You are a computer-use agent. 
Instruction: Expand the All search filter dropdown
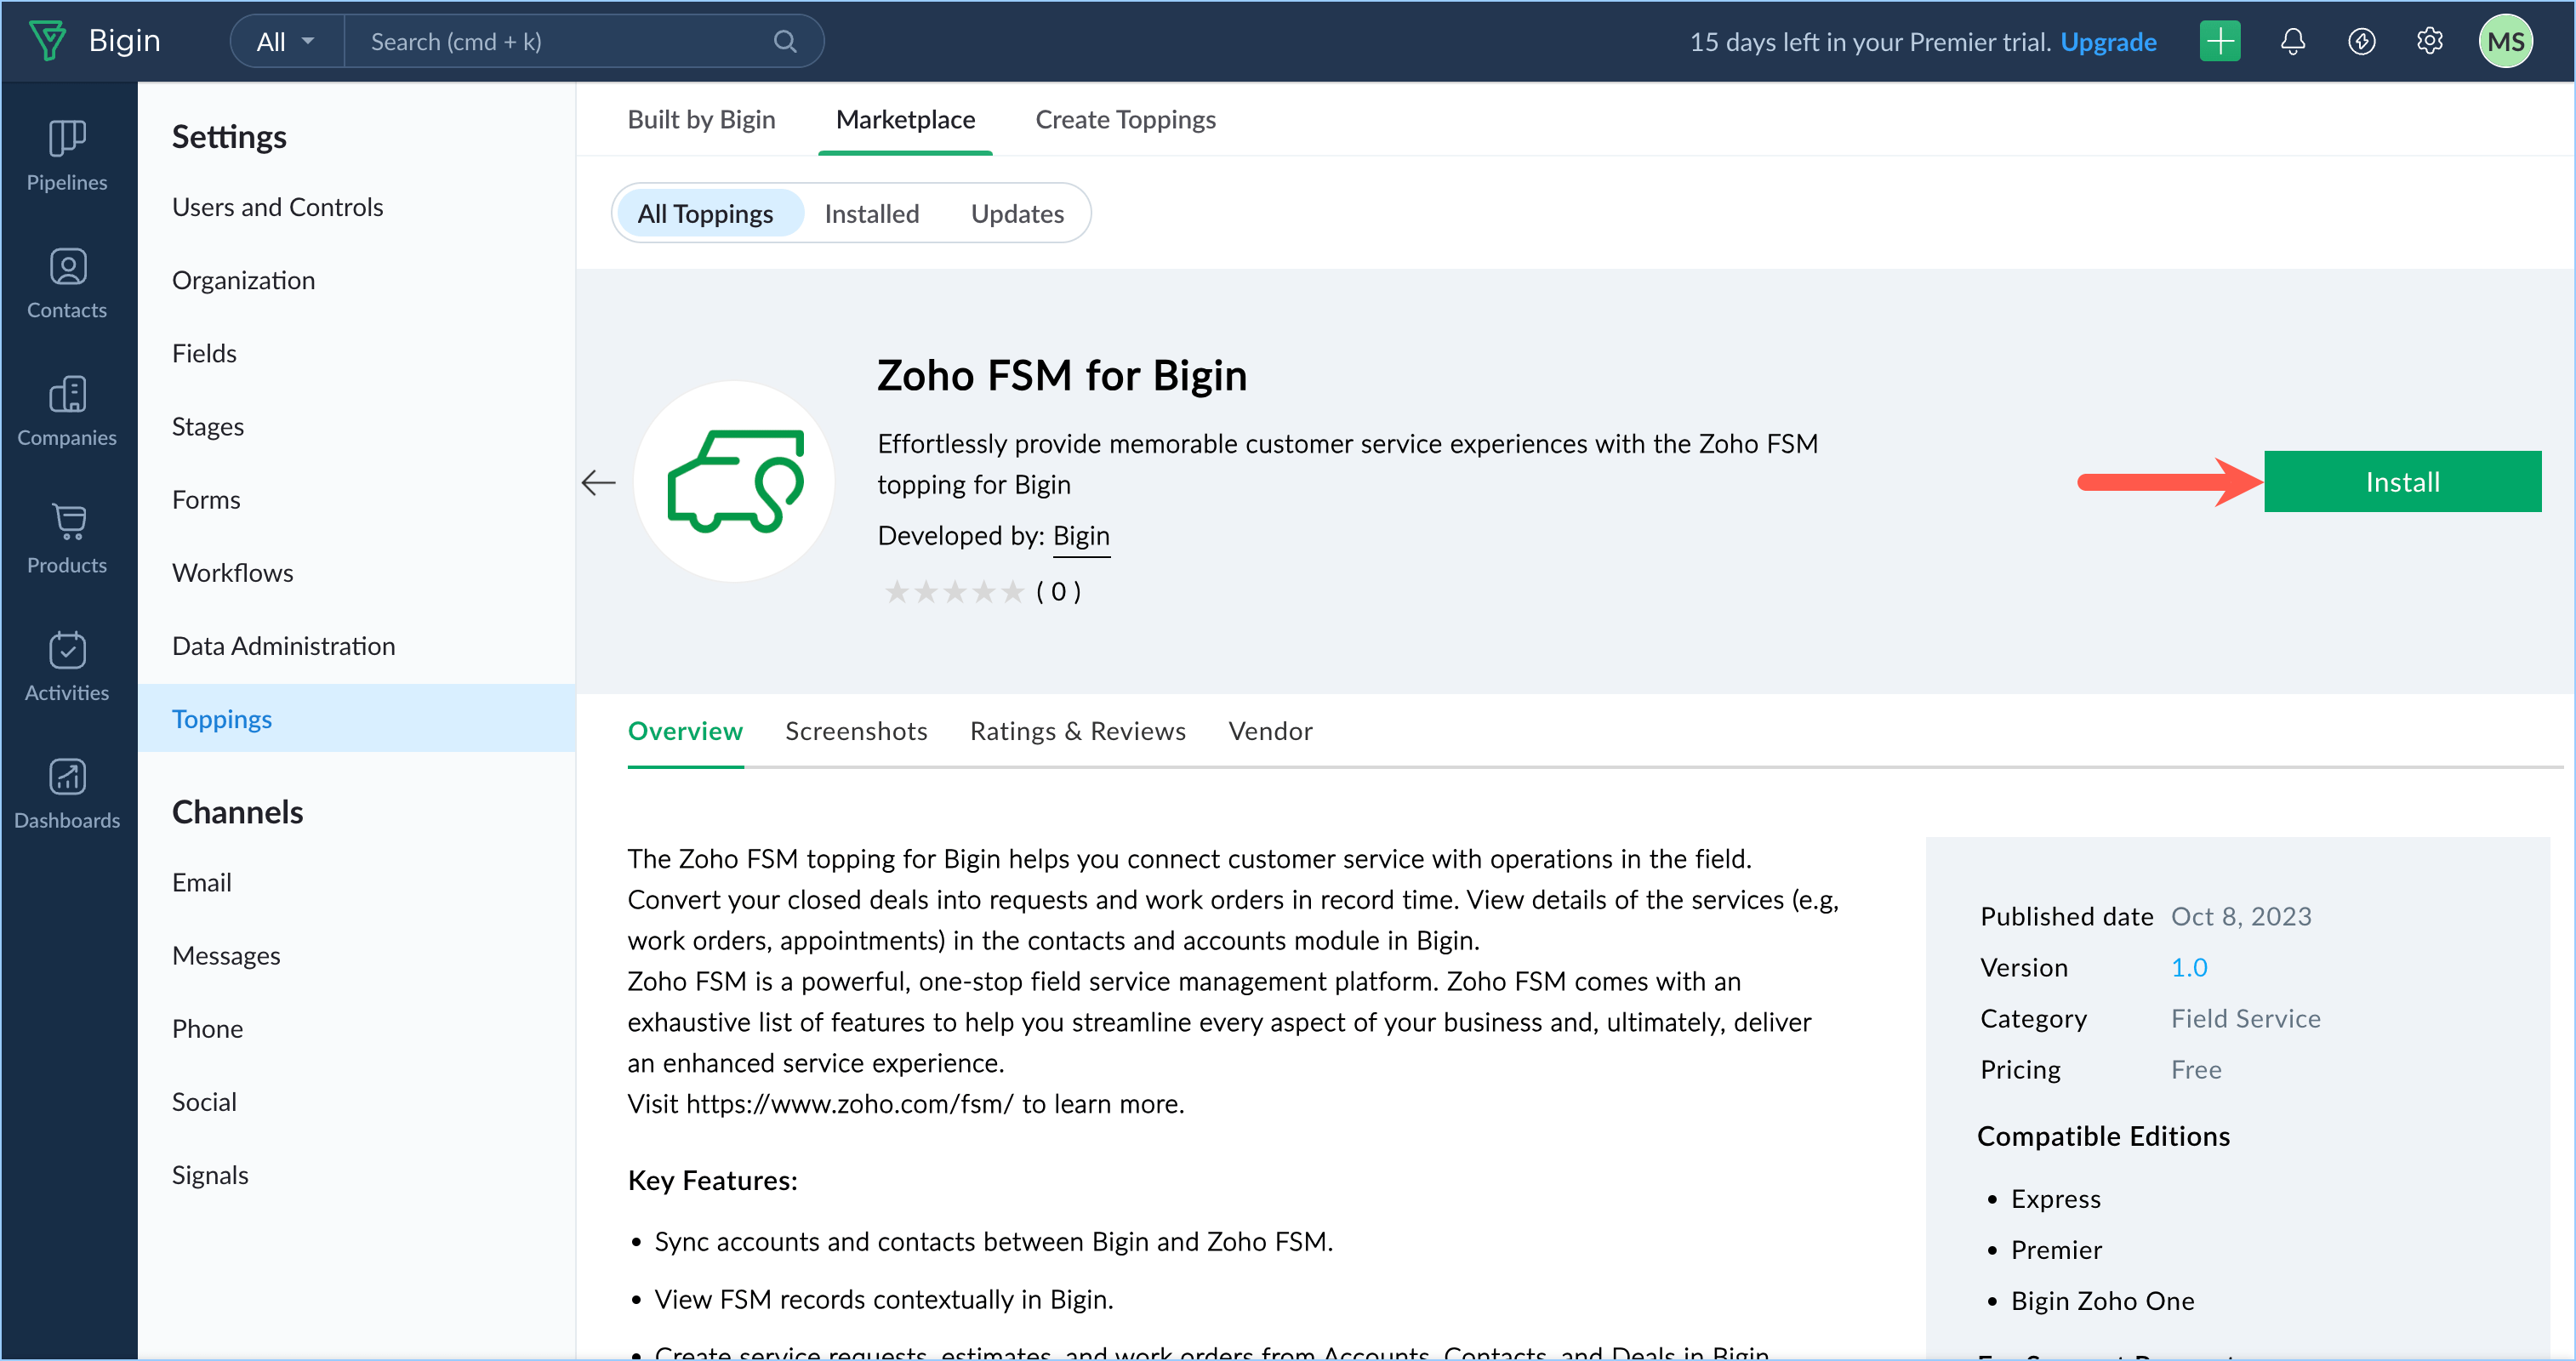[x=286, y=41]
